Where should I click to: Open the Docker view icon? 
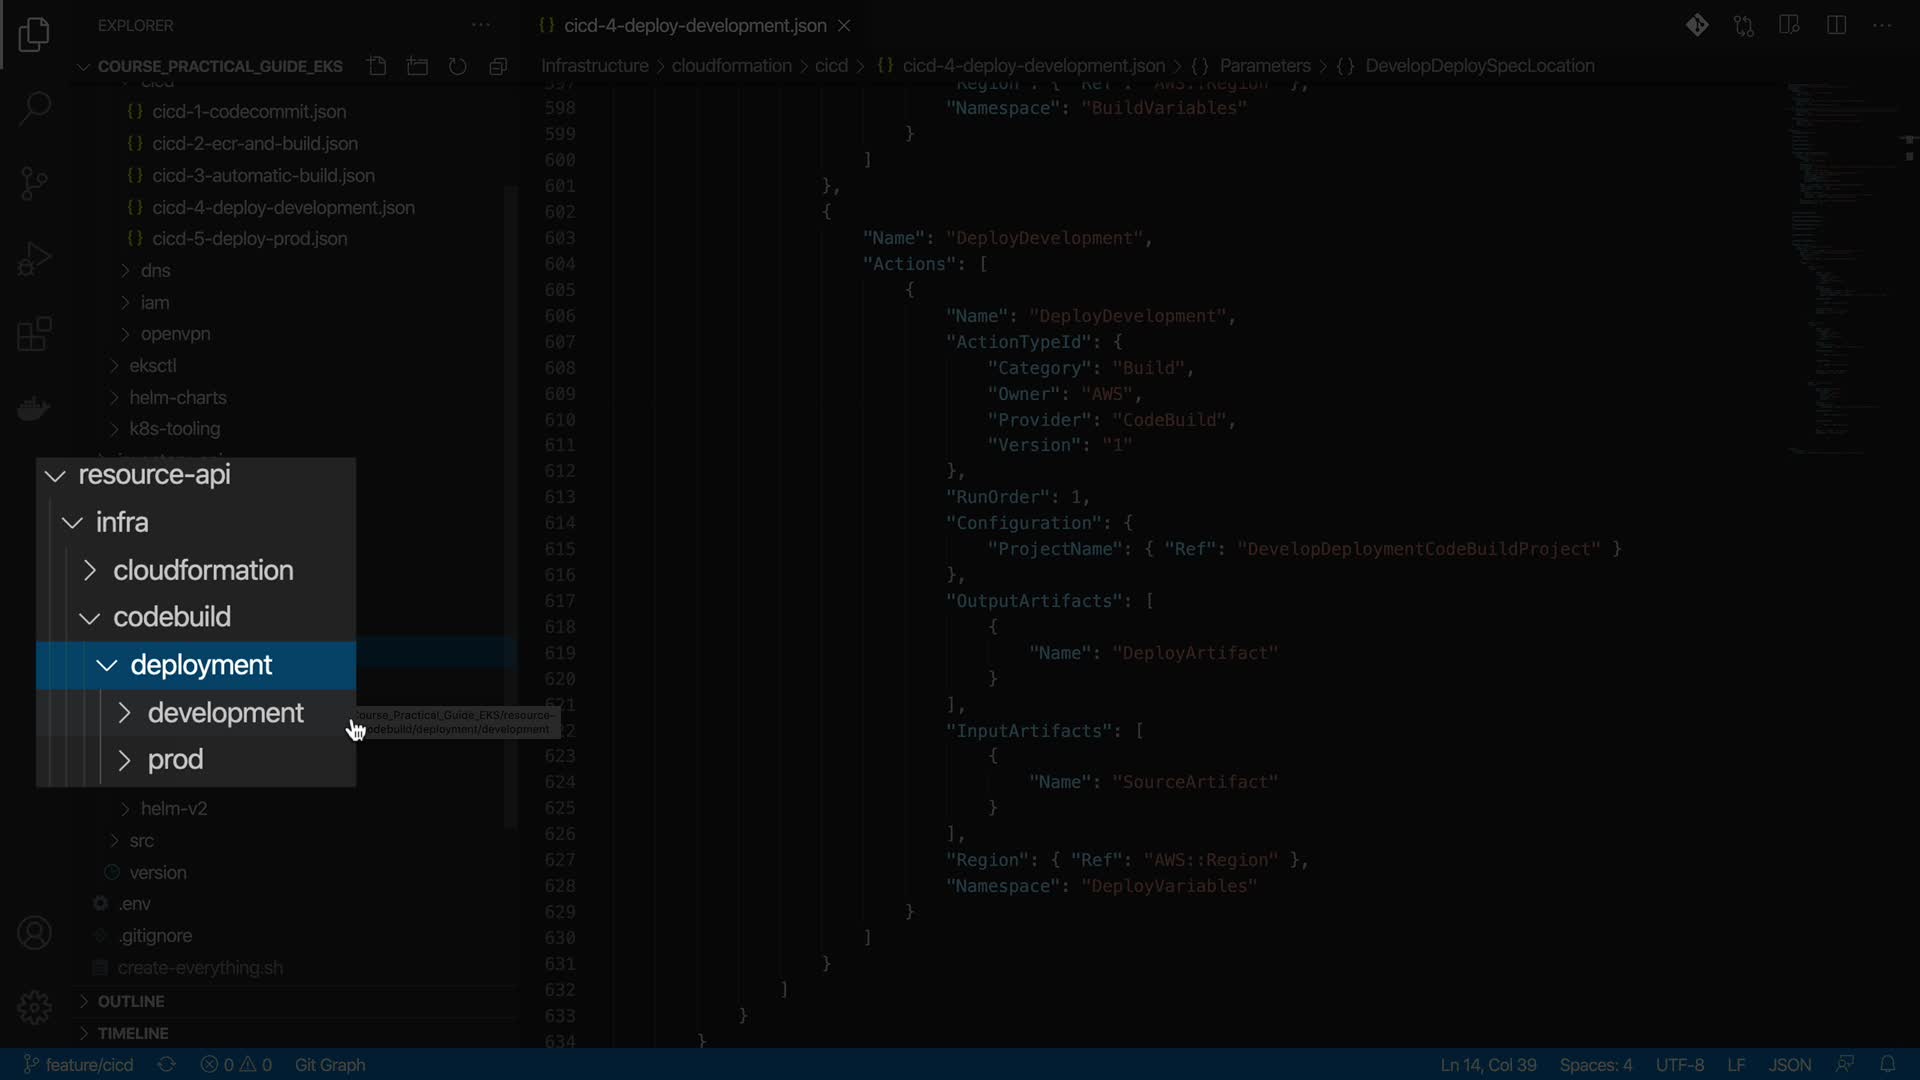coord(34,409)
